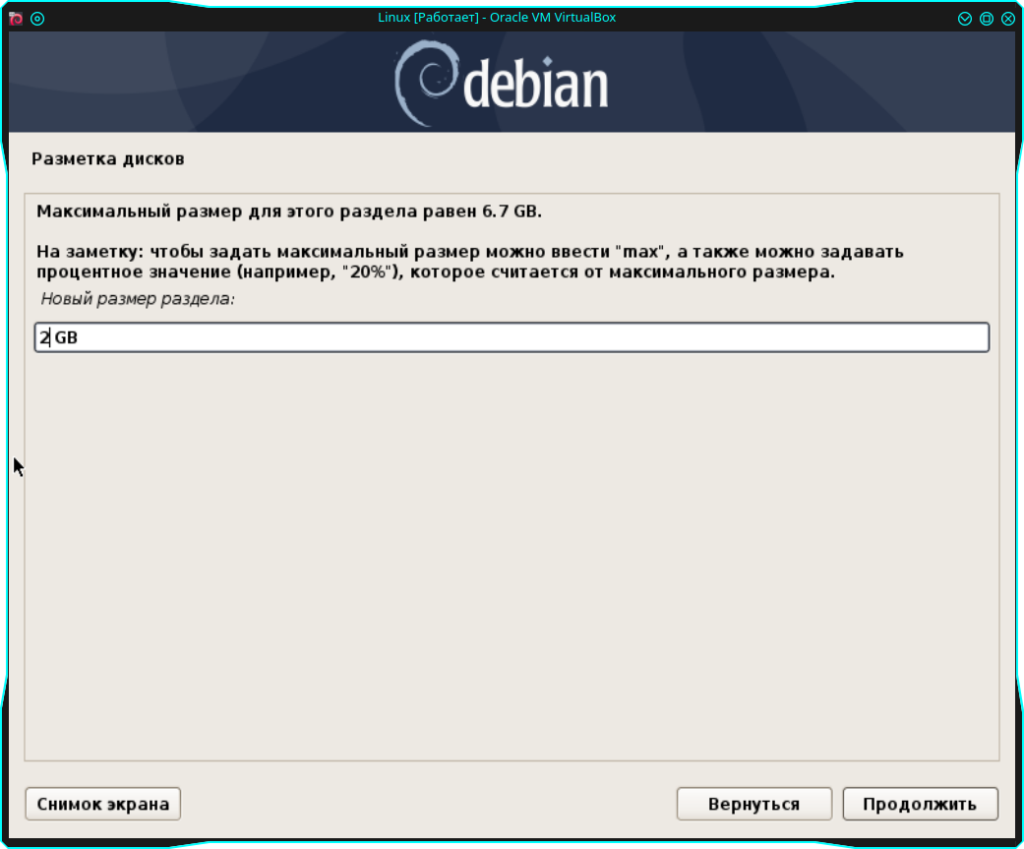1024x849 pixels.
Task: Click the На заметку hint paragraph
Action: 470,262
